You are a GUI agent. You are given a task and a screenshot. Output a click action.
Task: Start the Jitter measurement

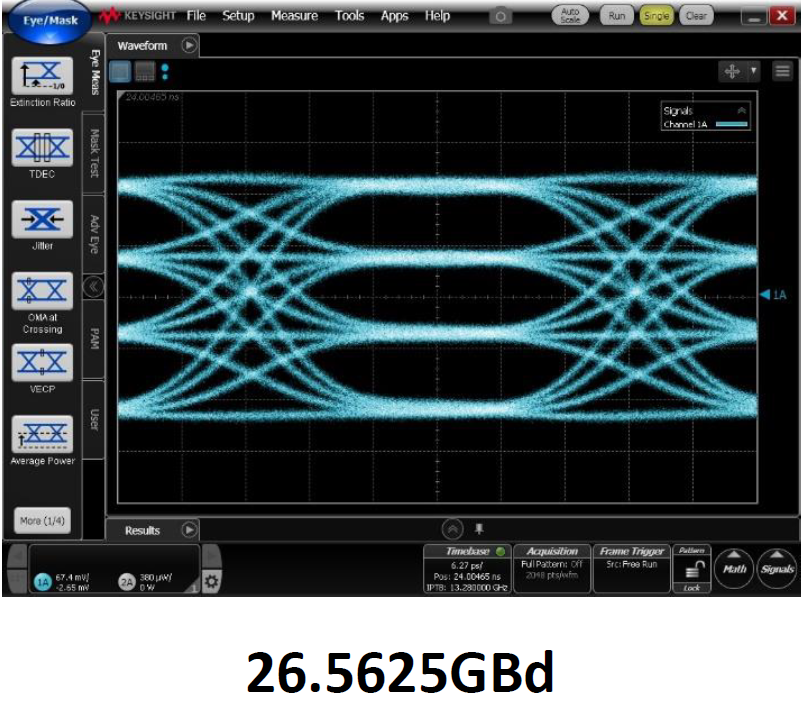[x=42, y=219]
